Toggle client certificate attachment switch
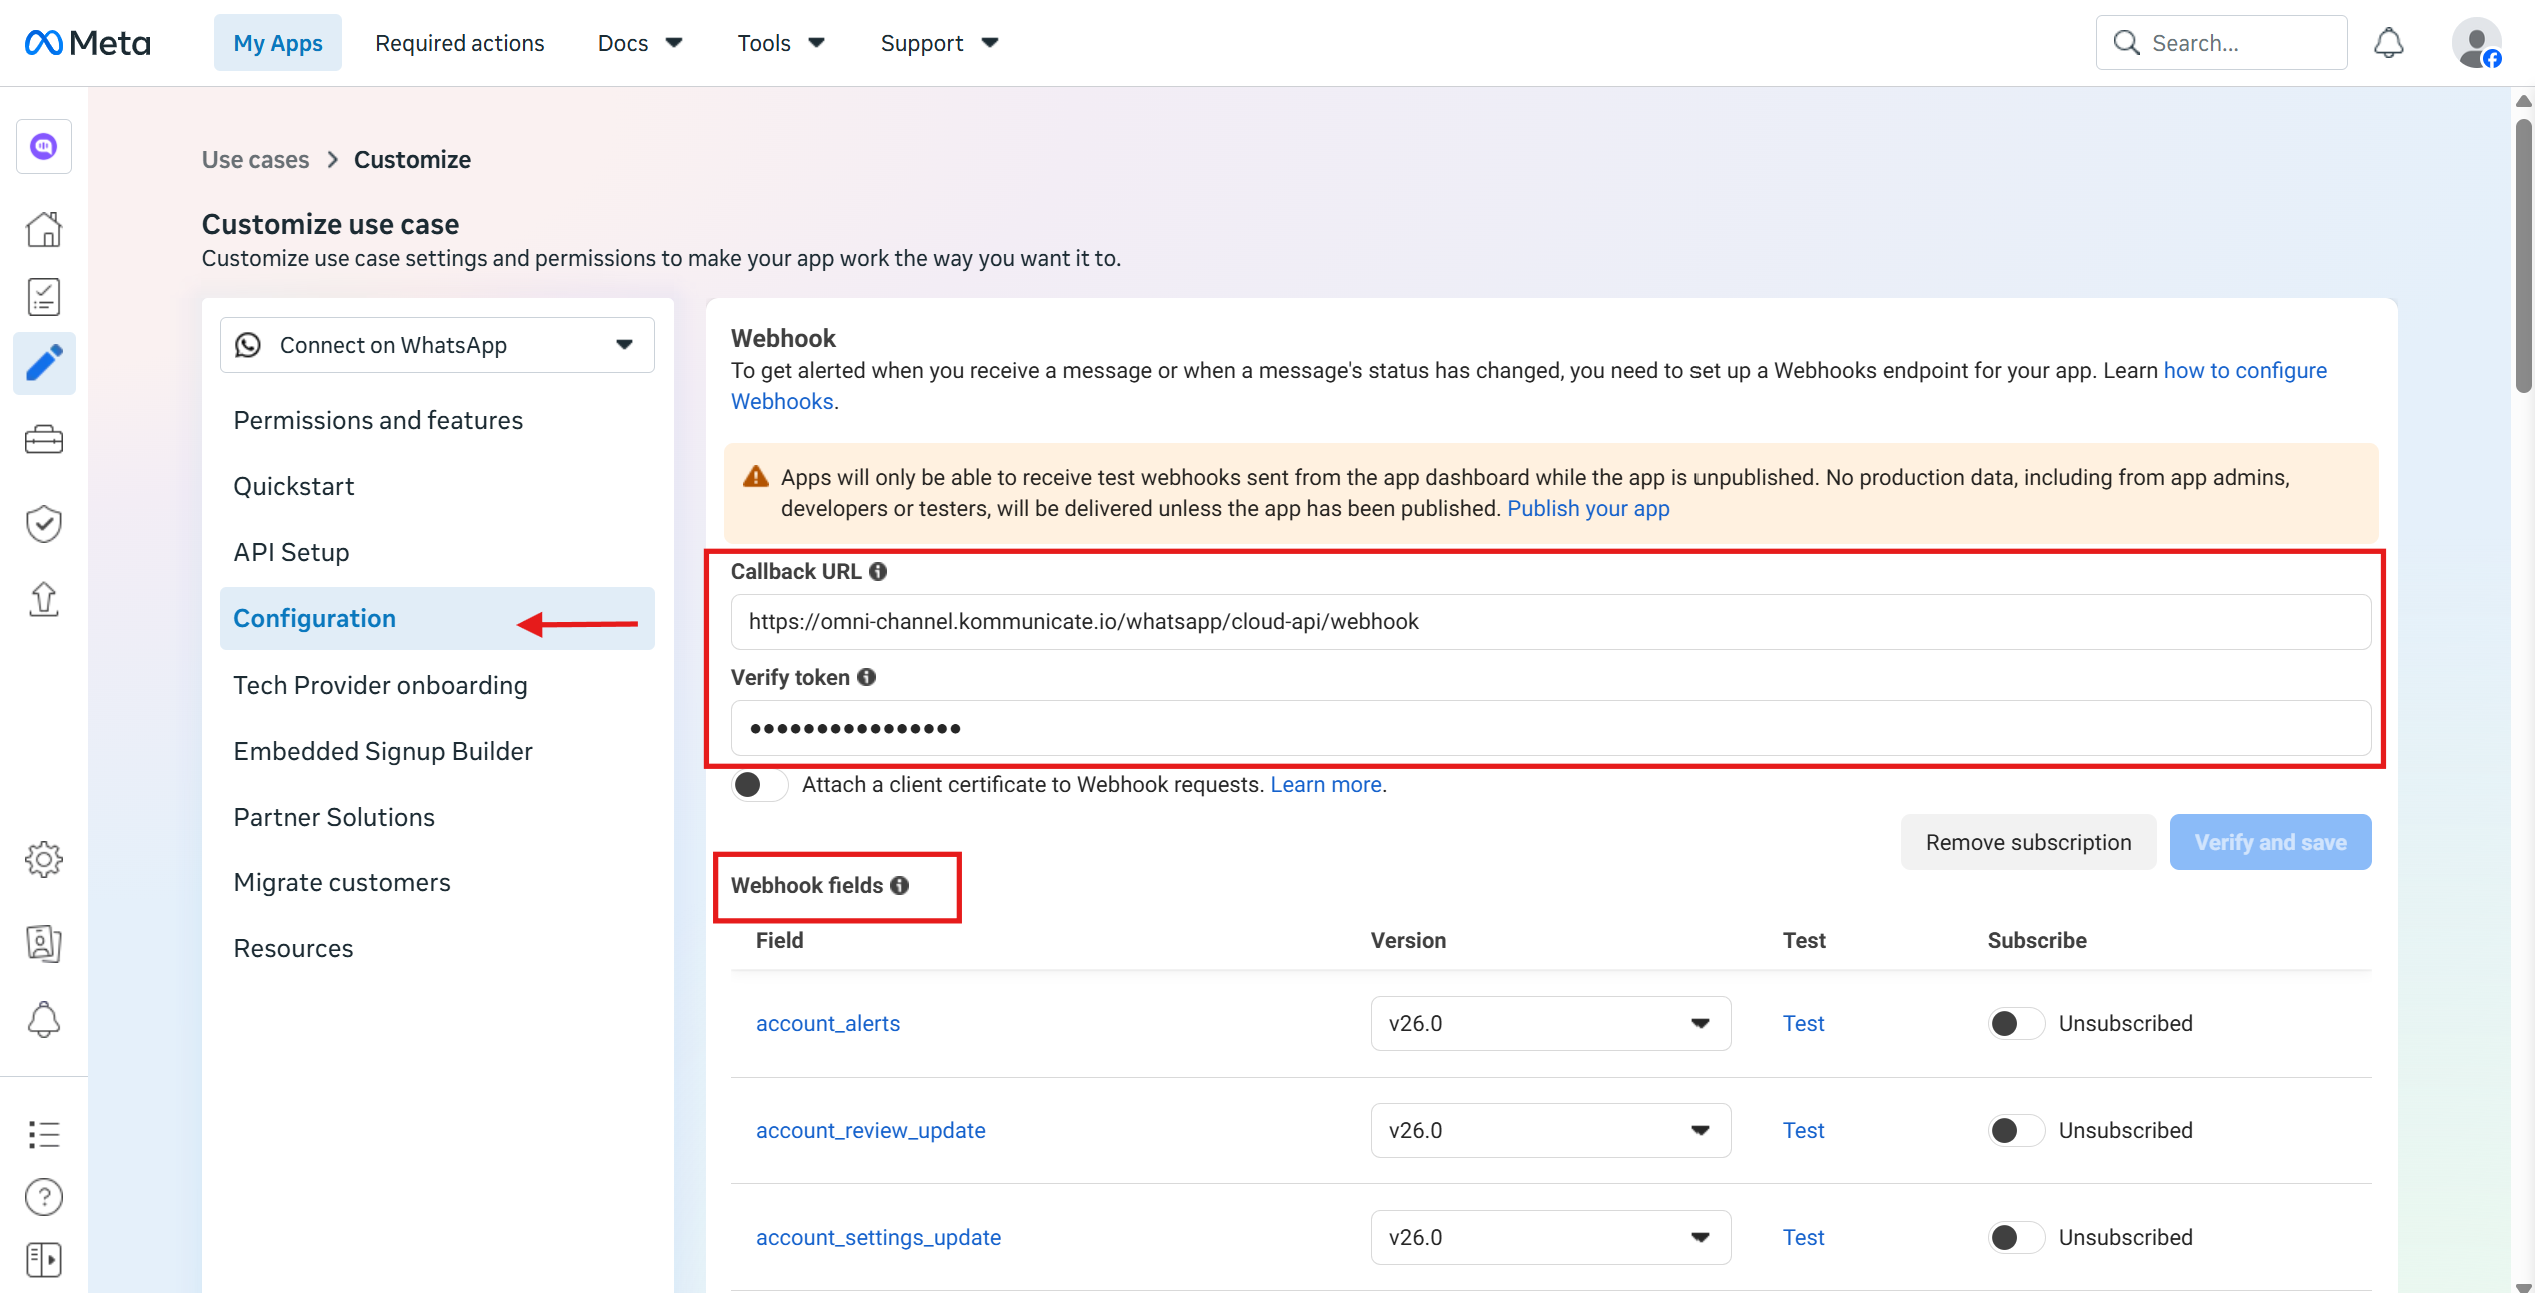This screenshot has height=1293, width=2535. [760, 785]
